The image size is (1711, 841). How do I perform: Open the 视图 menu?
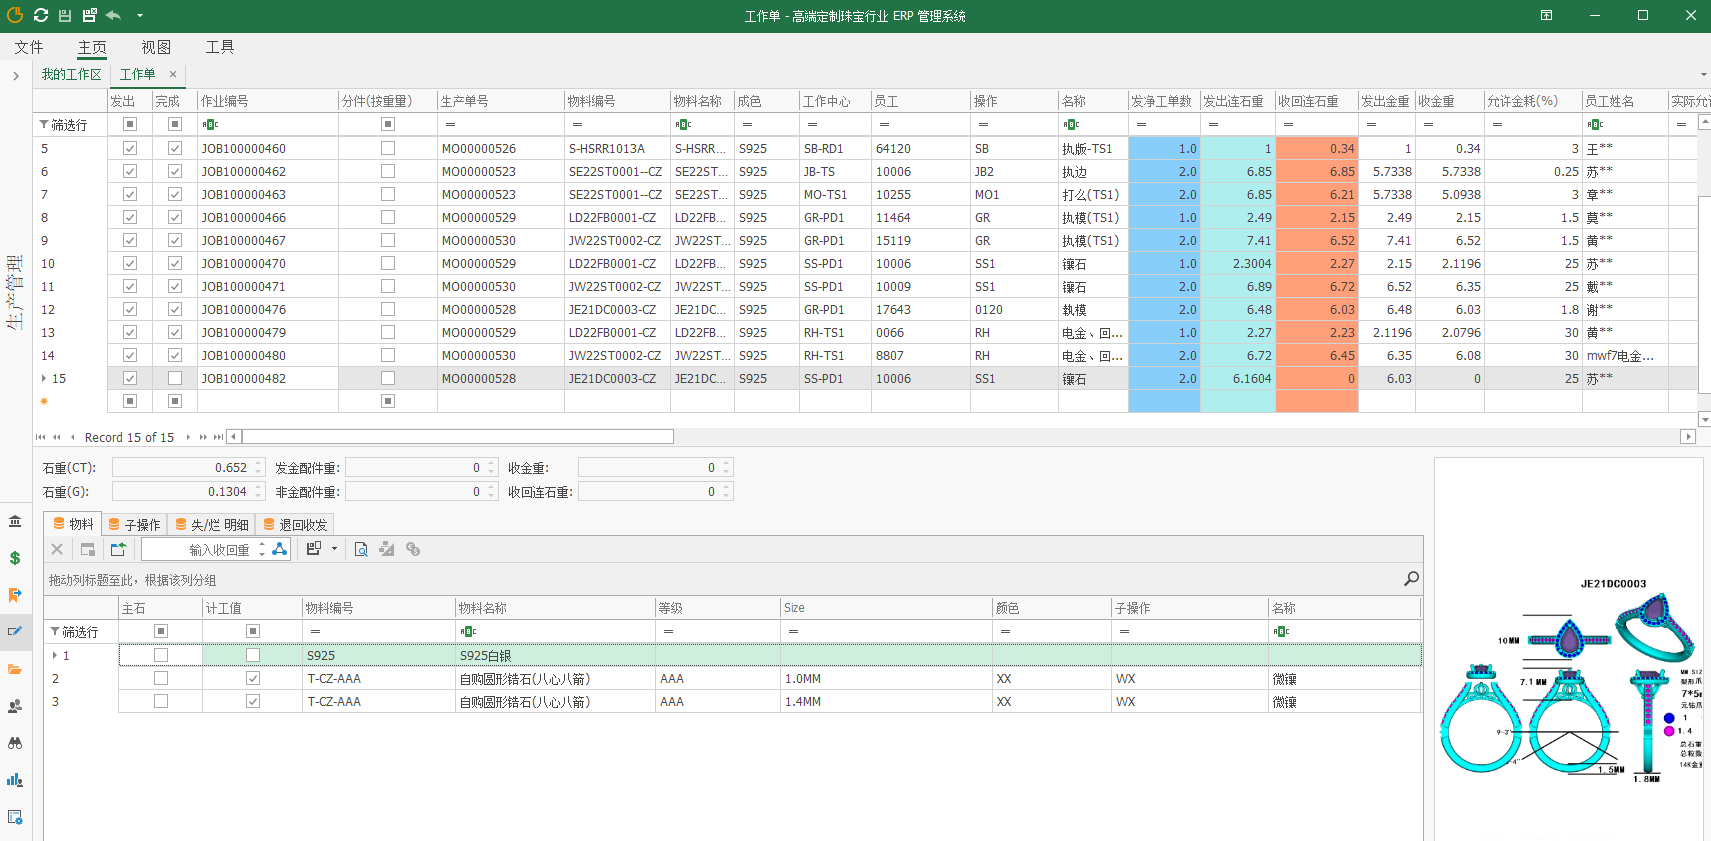(x=156, y=47)
